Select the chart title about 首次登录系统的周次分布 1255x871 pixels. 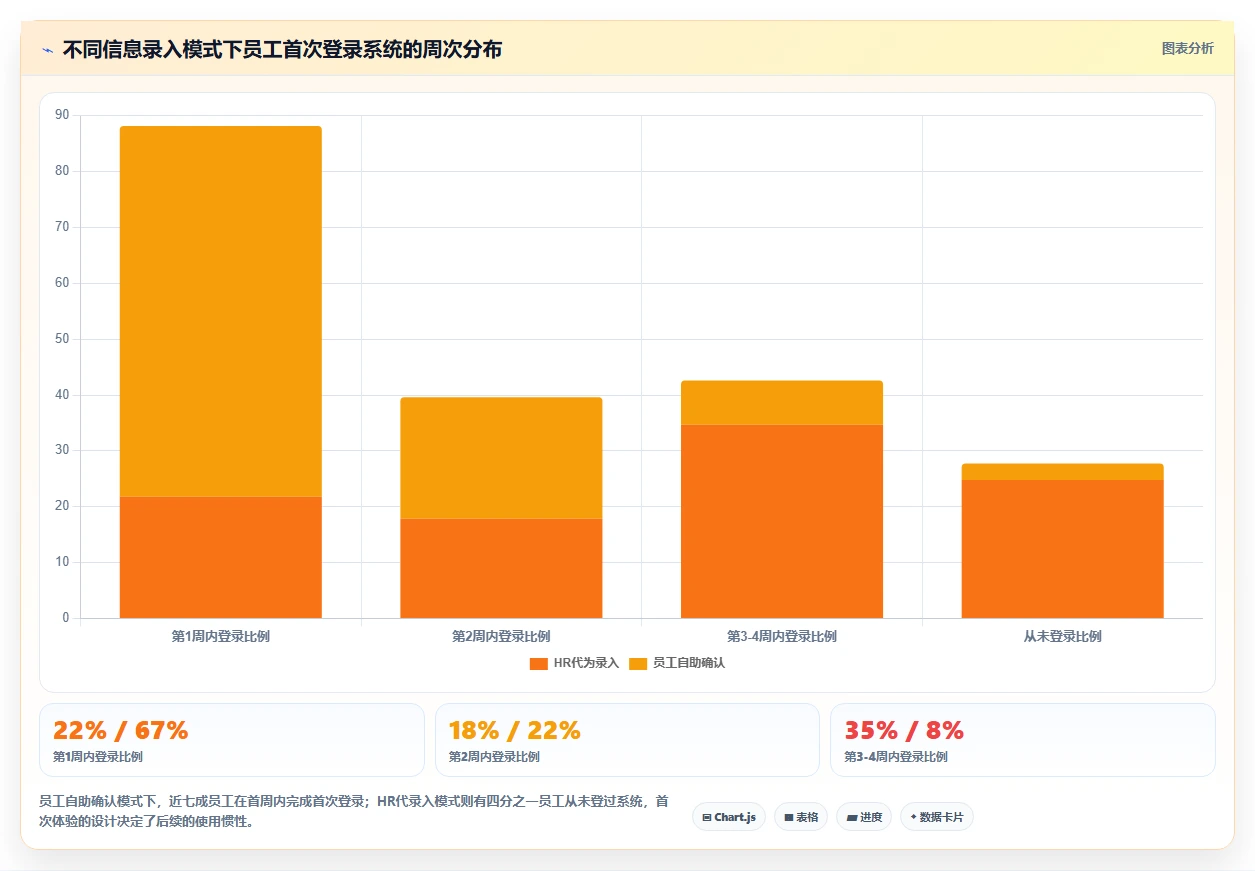pyautogui.click(x=282, y=49)
